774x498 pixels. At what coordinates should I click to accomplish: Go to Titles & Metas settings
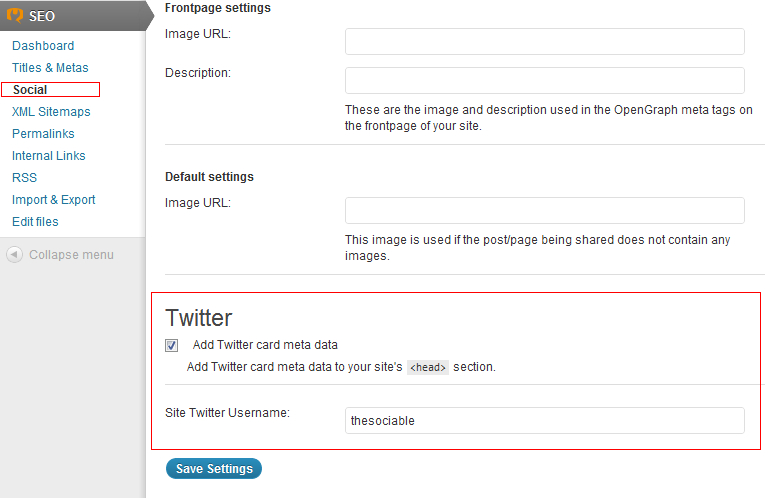(50, 68)
